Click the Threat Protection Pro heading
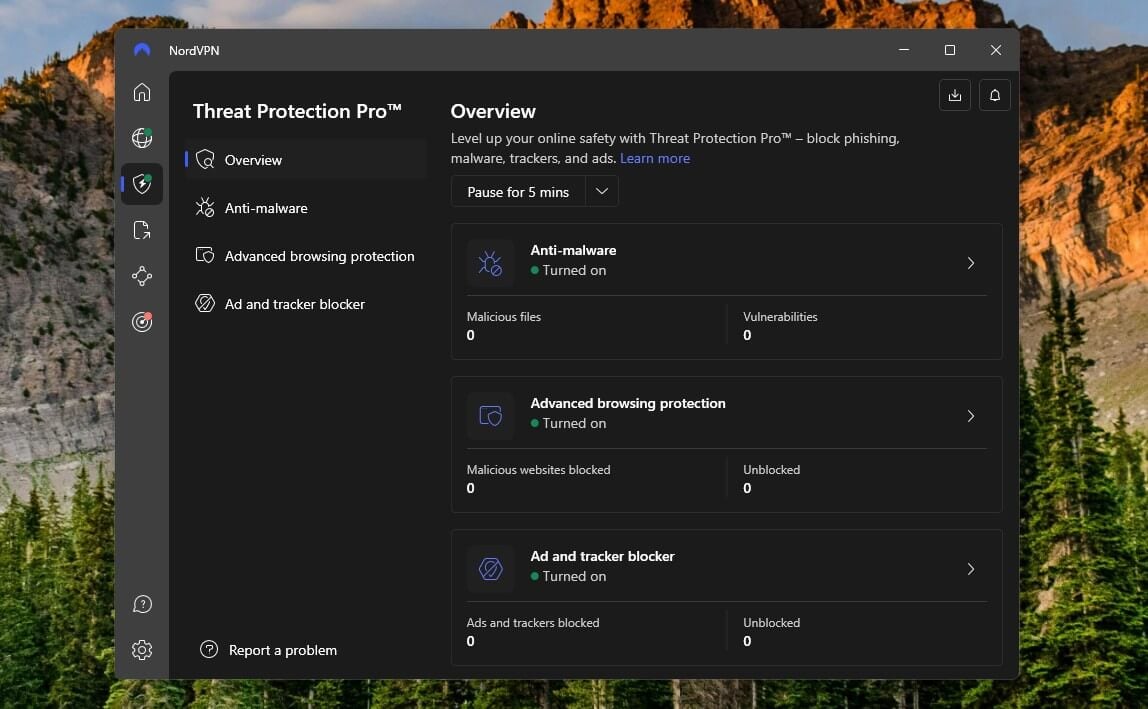This screenshot has height=709, width=1148. tap(297, 111)
